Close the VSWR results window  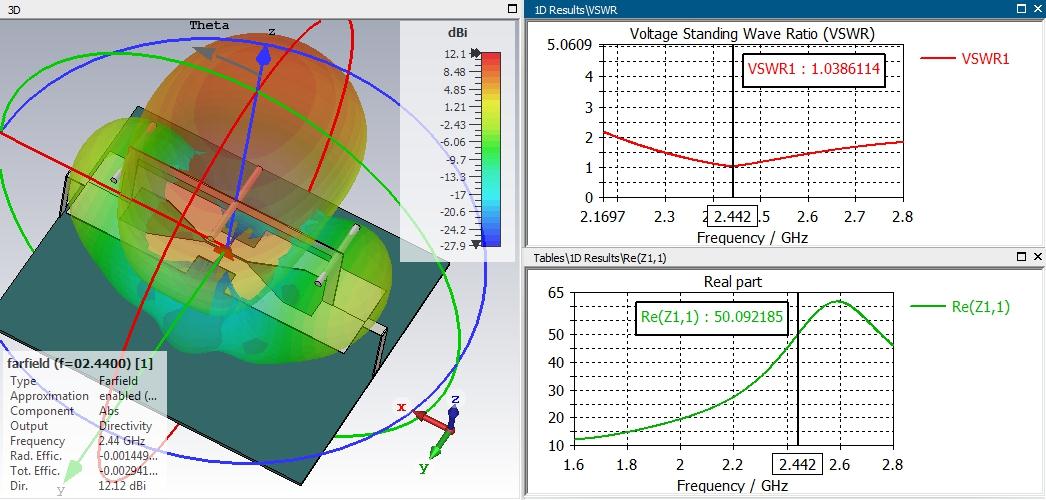[1037, 9]
